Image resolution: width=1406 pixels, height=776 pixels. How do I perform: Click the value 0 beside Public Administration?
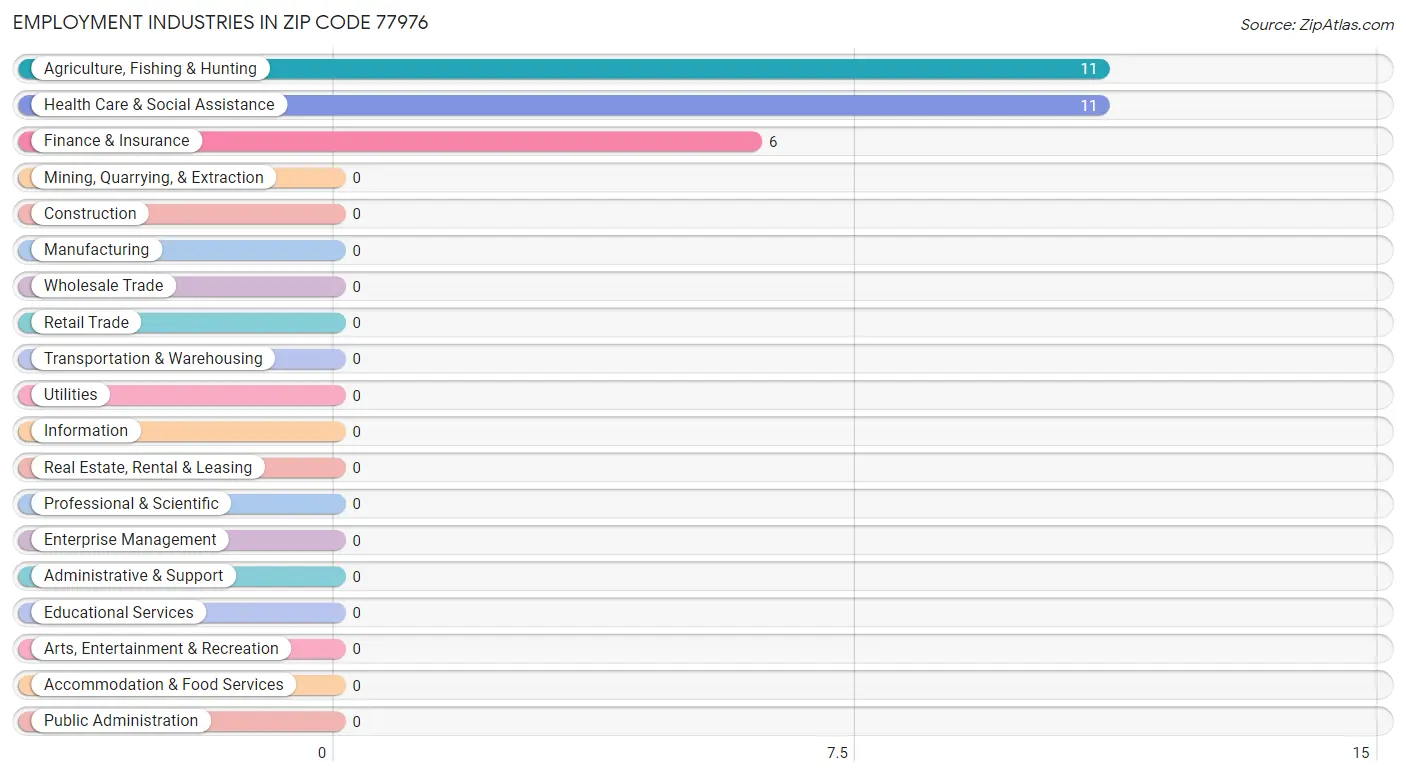(356, 721)
